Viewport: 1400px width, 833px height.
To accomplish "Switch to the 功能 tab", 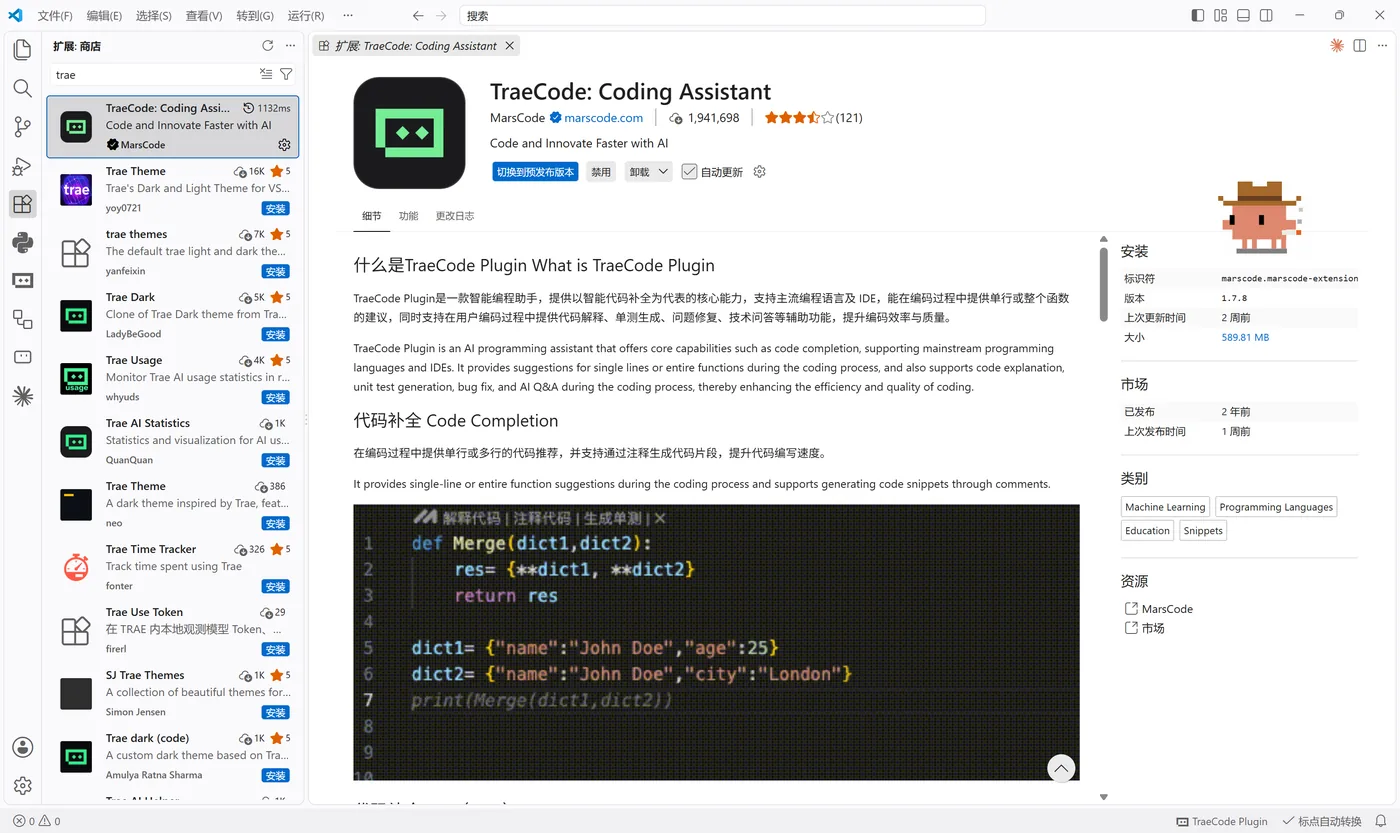I will 408,216.
